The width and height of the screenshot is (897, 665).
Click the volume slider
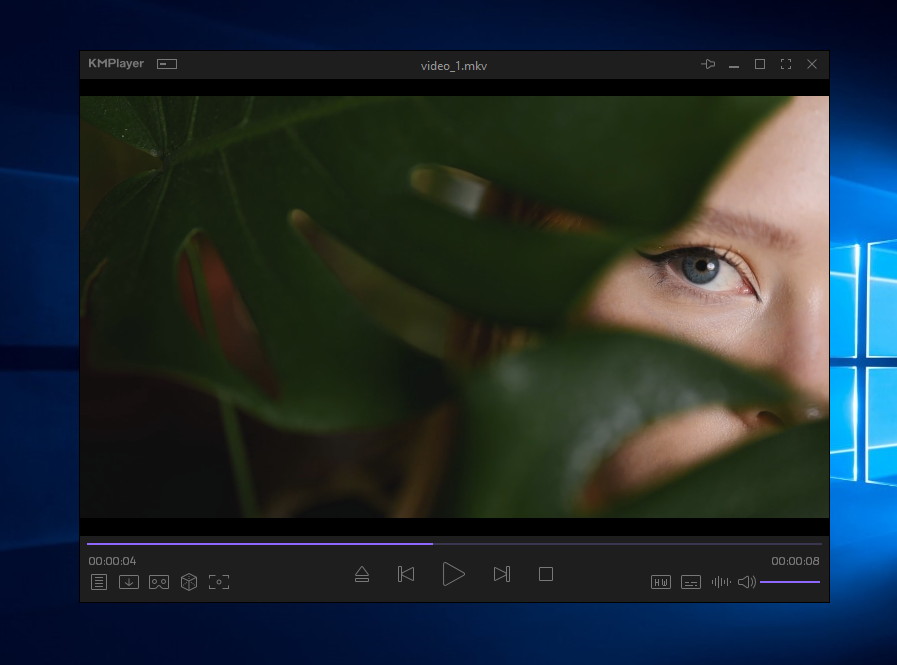pyautogui.click(x=790, y=581)
